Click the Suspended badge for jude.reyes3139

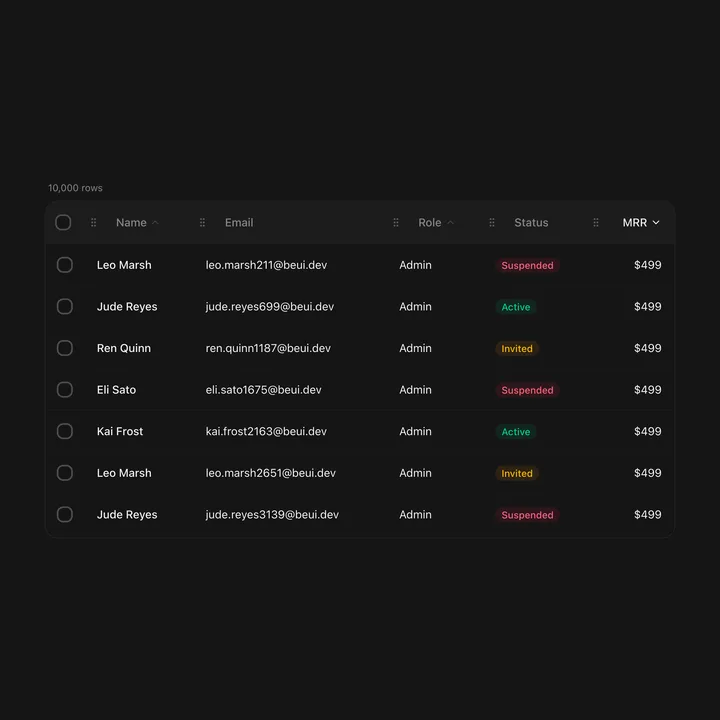point(527,515)
